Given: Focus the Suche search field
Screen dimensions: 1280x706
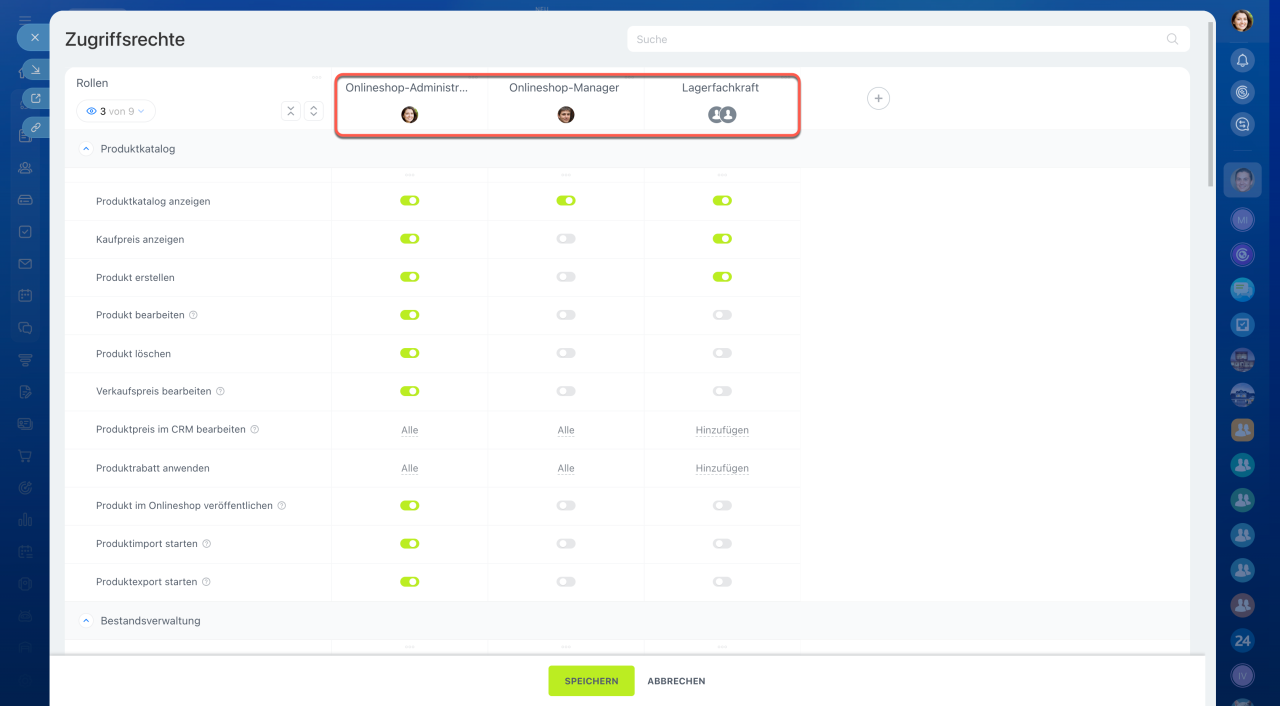Looking at the screenshot, I should coord(908,39).
